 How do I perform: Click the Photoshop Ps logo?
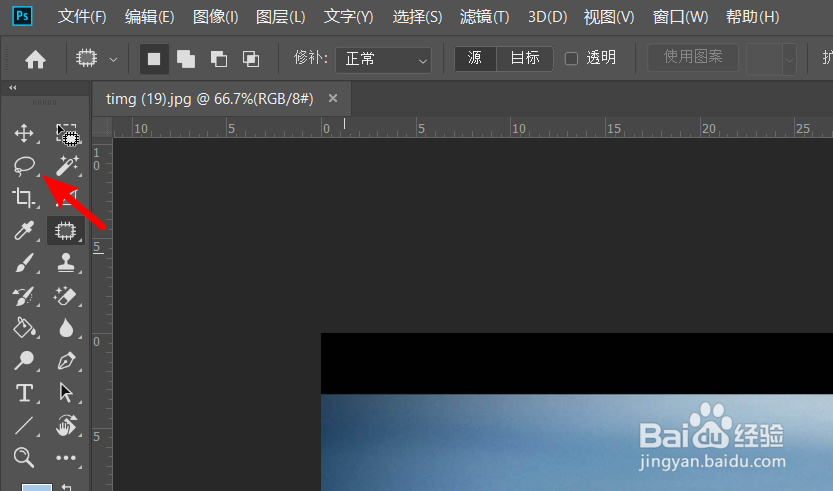click(22, 16)
